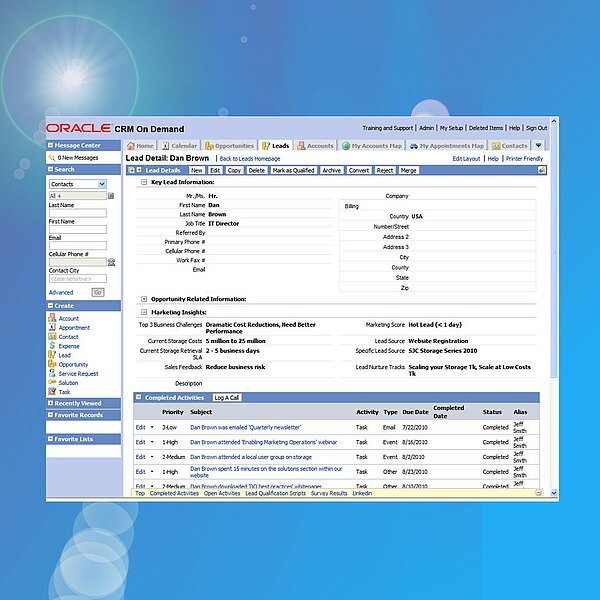Click the Log A Call button

(226, 398)
